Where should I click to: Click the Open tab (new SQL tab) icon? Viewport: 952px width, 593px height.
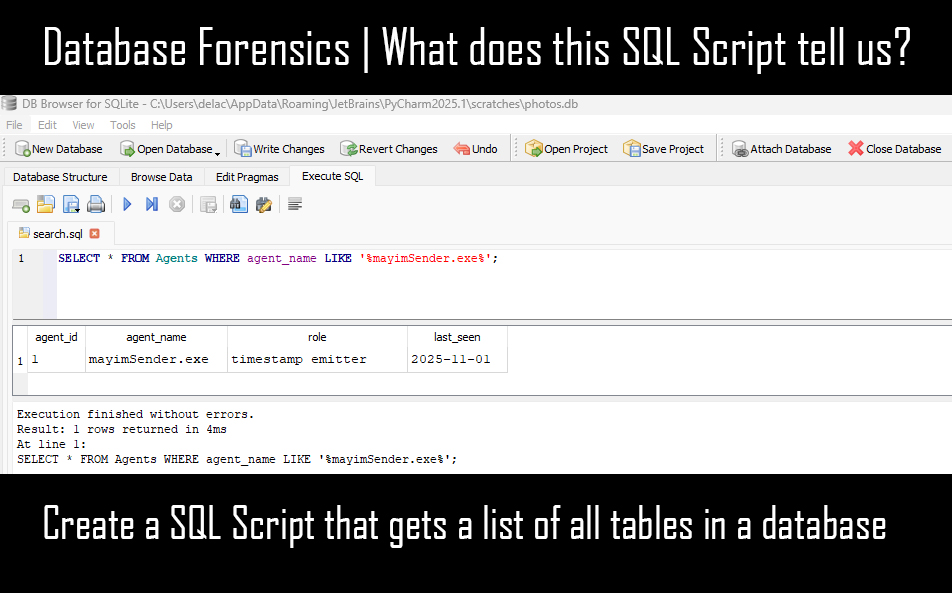click(21, 204)
